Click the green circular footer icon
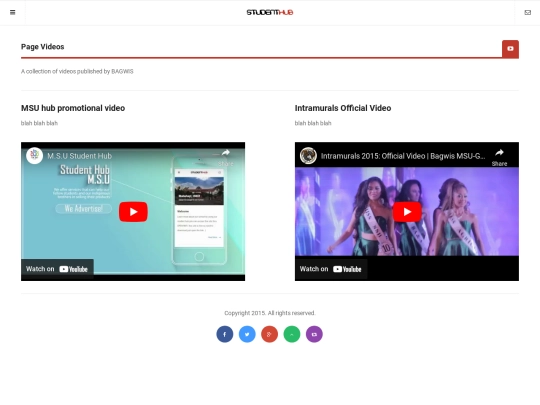The image size is (540, 405). coord(292,334)
